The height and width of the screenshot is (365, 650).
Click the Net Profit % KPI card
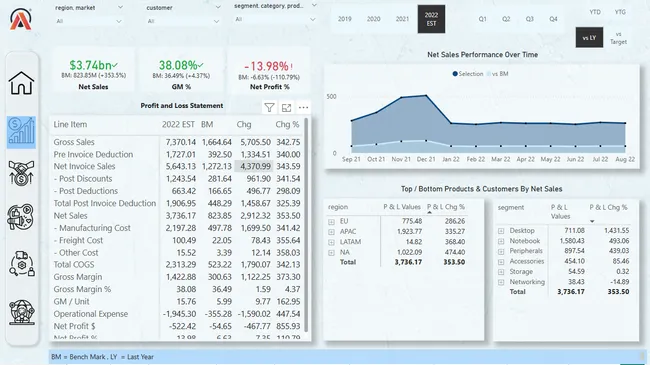tap(269, 71)
